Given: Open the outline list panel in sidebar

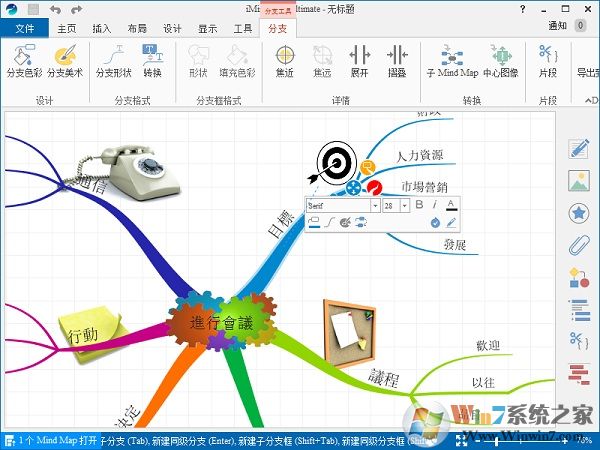Looking at the screenshot, I should [x=579, y=310].
